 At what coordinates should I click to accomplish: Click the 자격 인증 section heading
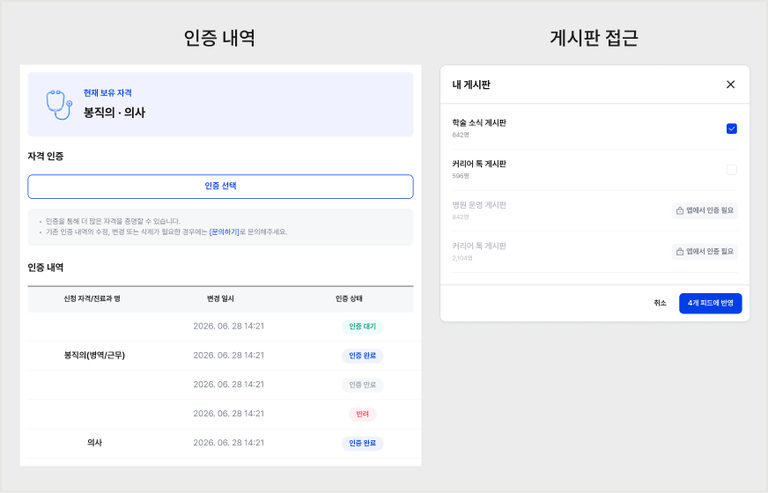pos(46,157)
